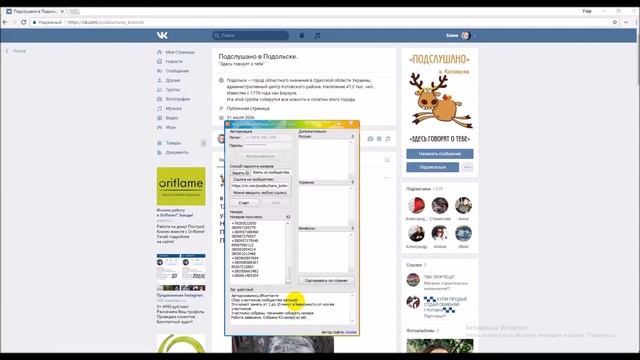Select the Взять из сообщества tab in parser

pos(271,173)
